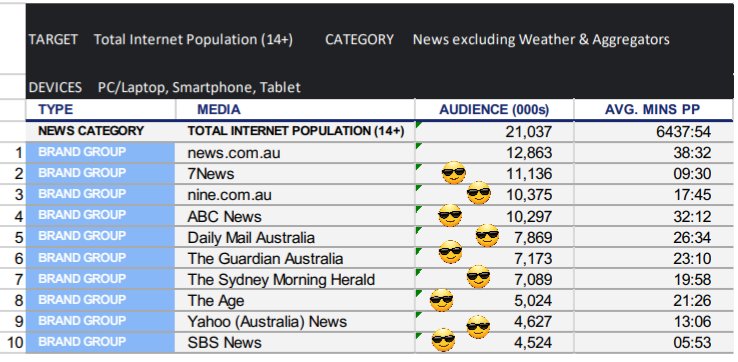The image size is (738, 362).
Task: Click the BRAND GROUP cell in the news.com.au row
Action: (101, 153)
